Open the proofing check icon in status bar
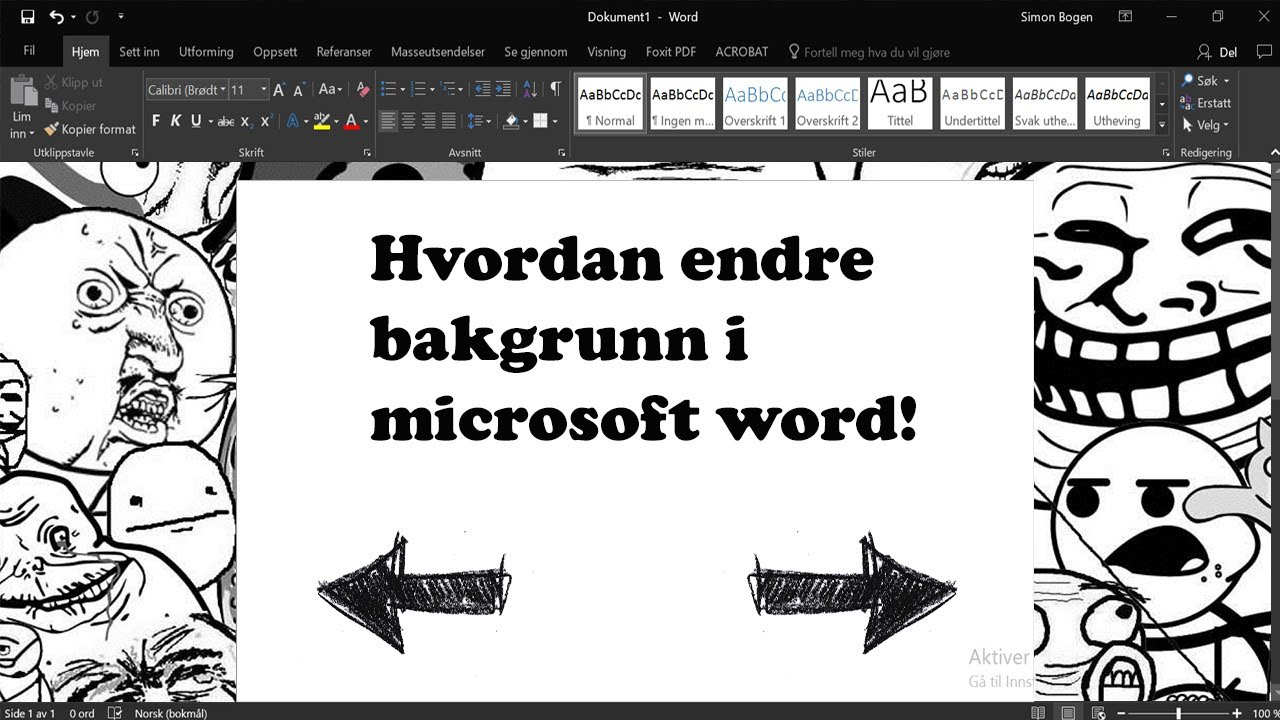1280x720 pixels. [115, 713]
